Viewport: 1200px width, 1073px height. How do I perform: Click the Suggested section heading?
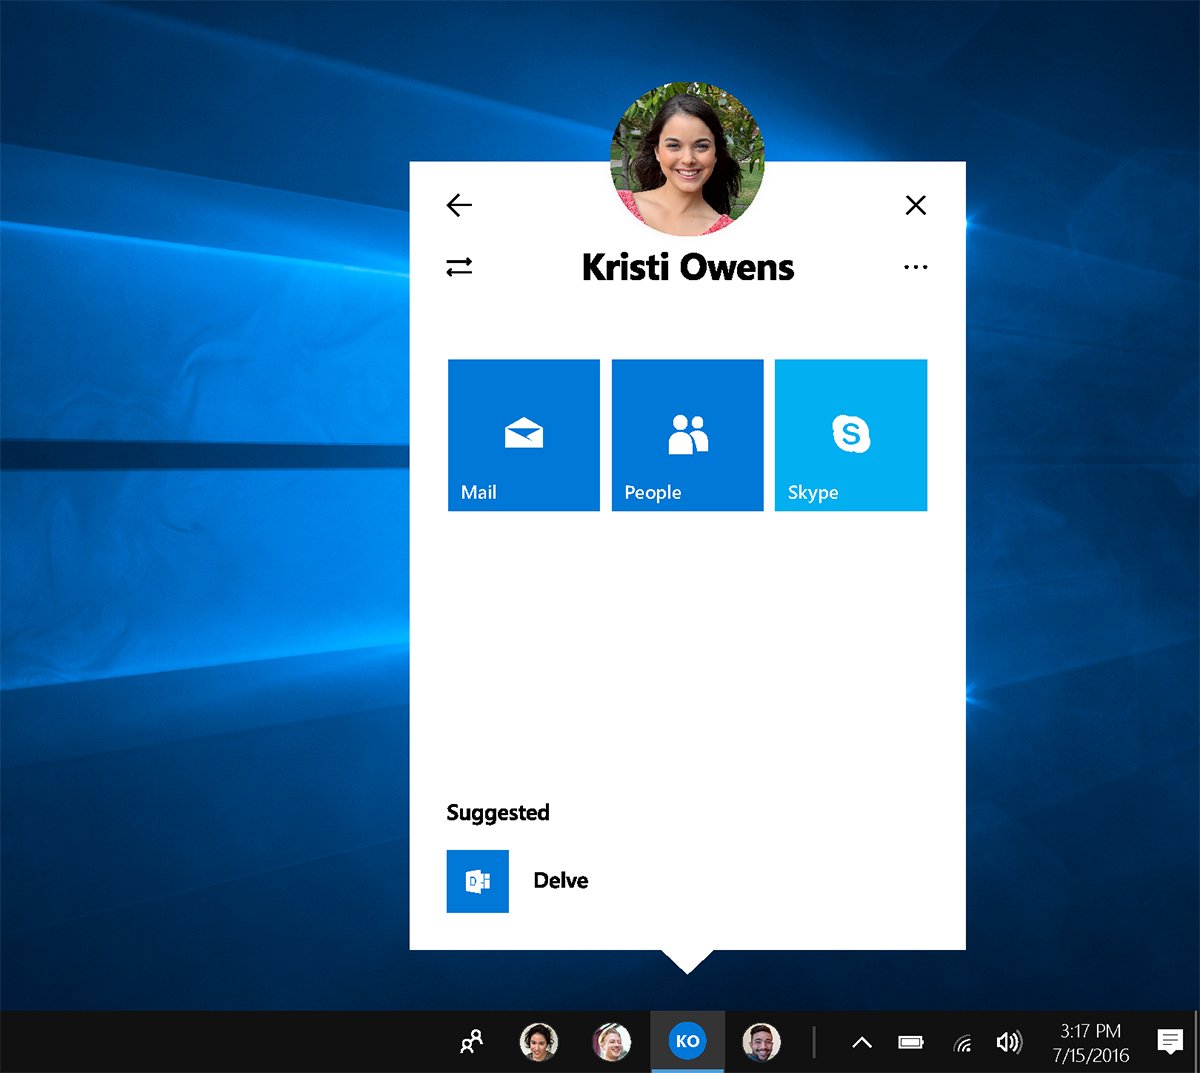point(498,813)
